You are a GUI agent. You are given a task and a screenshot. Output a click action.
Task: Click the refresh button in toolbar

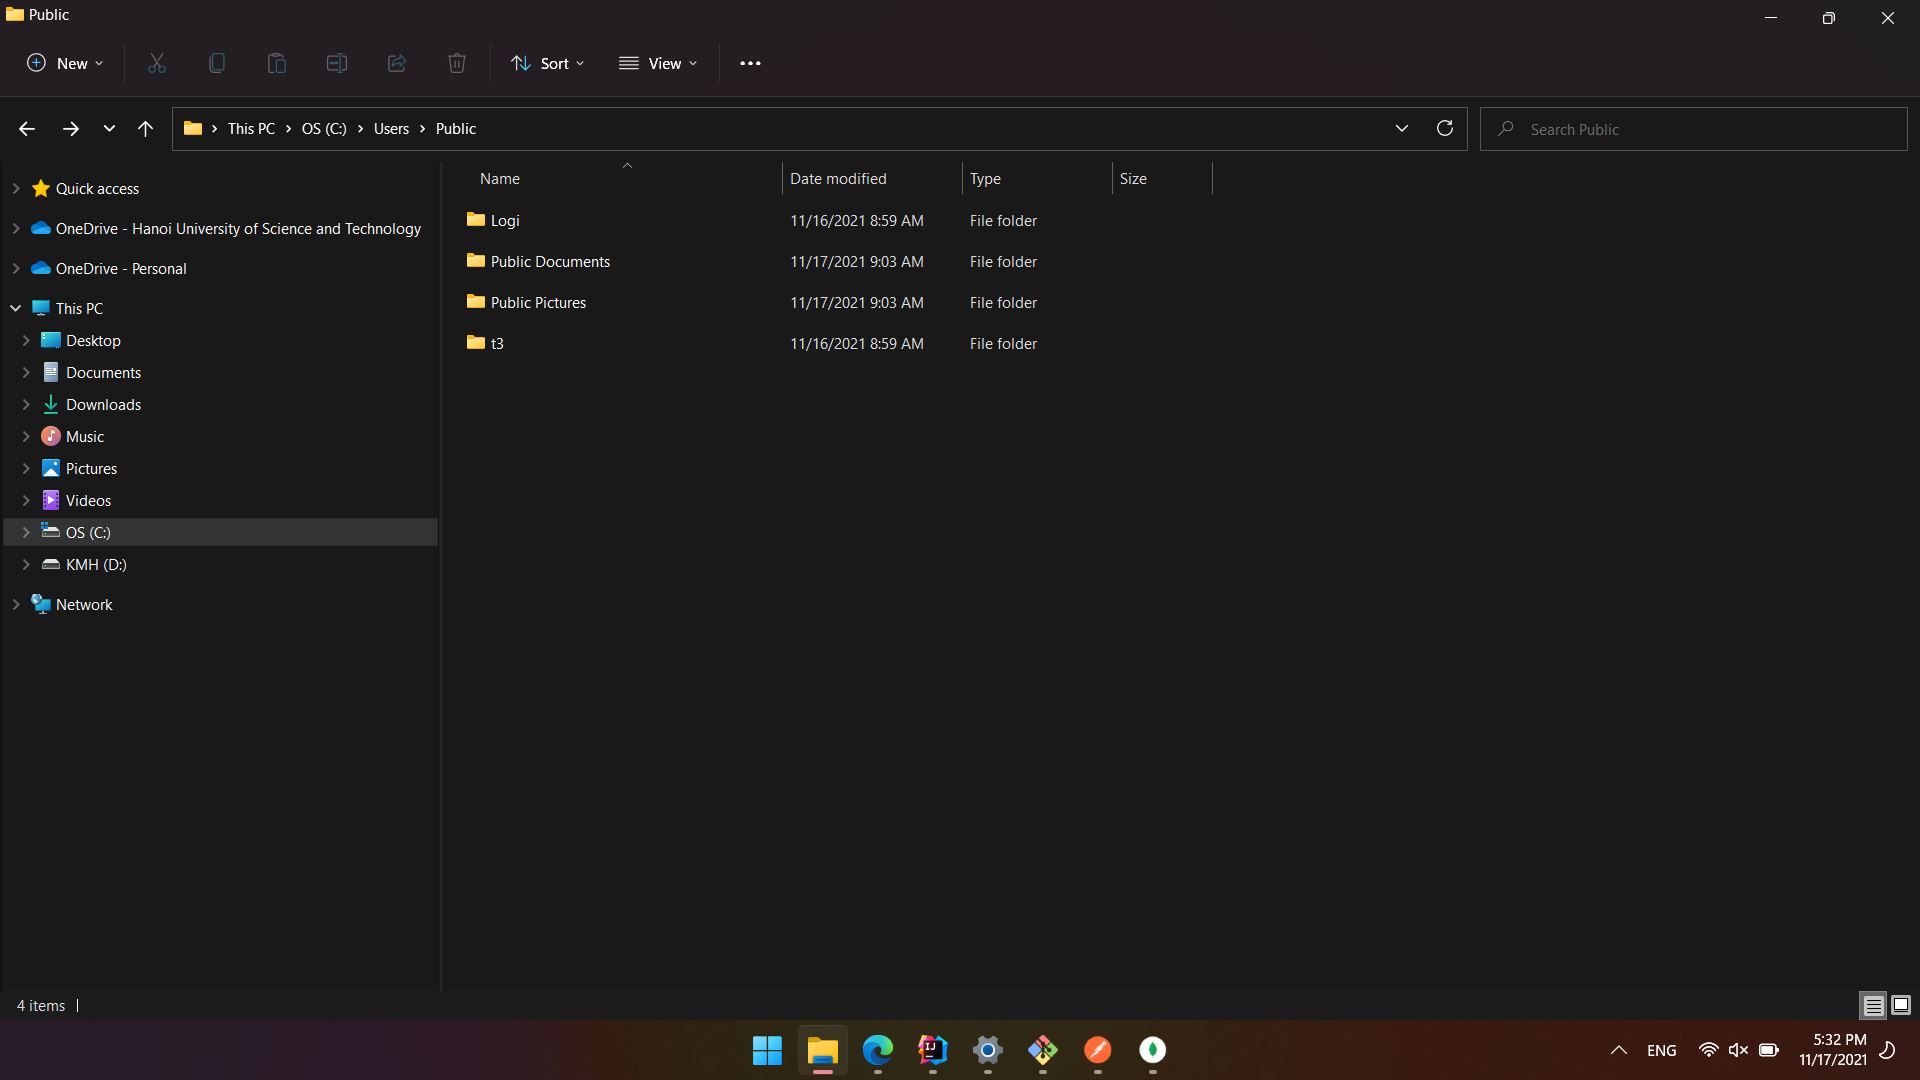[x=1445, y=128]
